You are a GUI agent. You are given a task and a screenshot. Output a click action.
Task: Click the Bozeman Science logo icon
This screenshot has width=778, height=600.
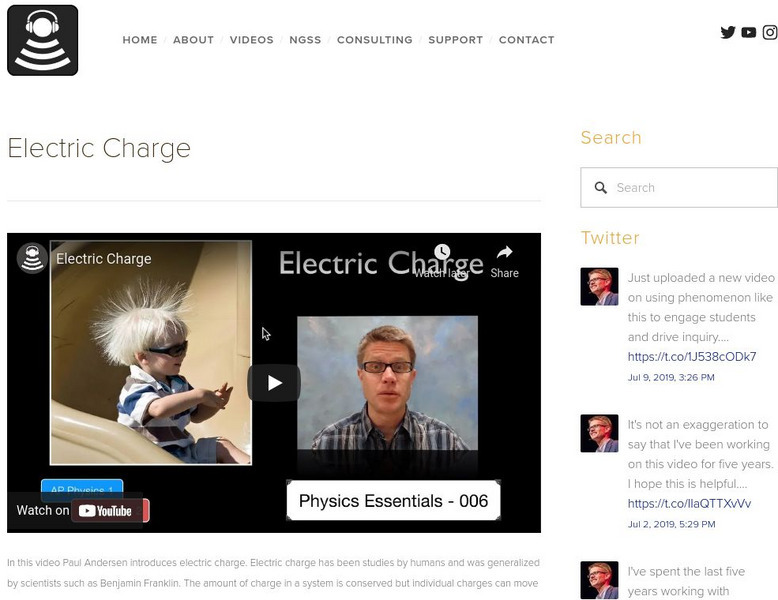click(43, 40)
